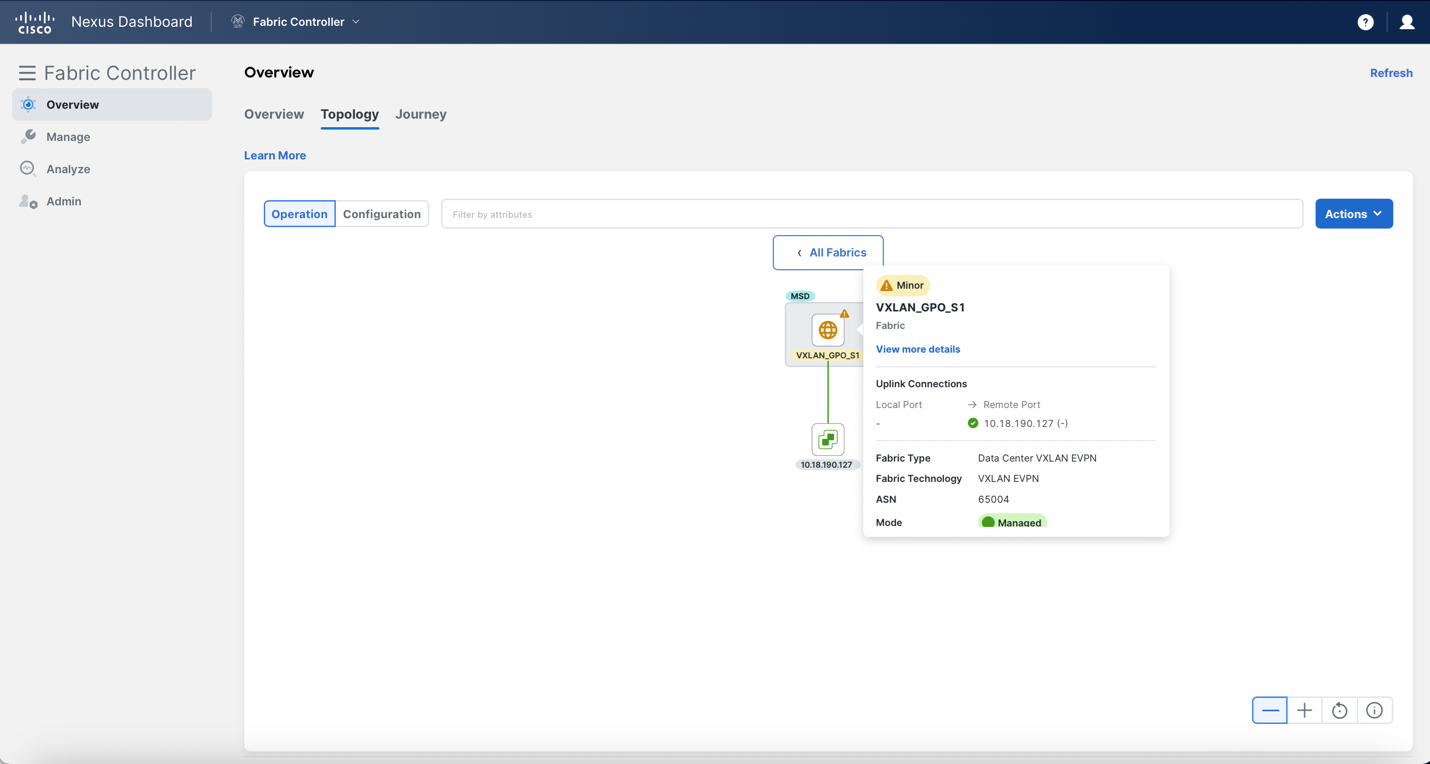Select the Topology tab
Image resolution: width=1430 pixels, height=764 pixels.
[349, 114]
